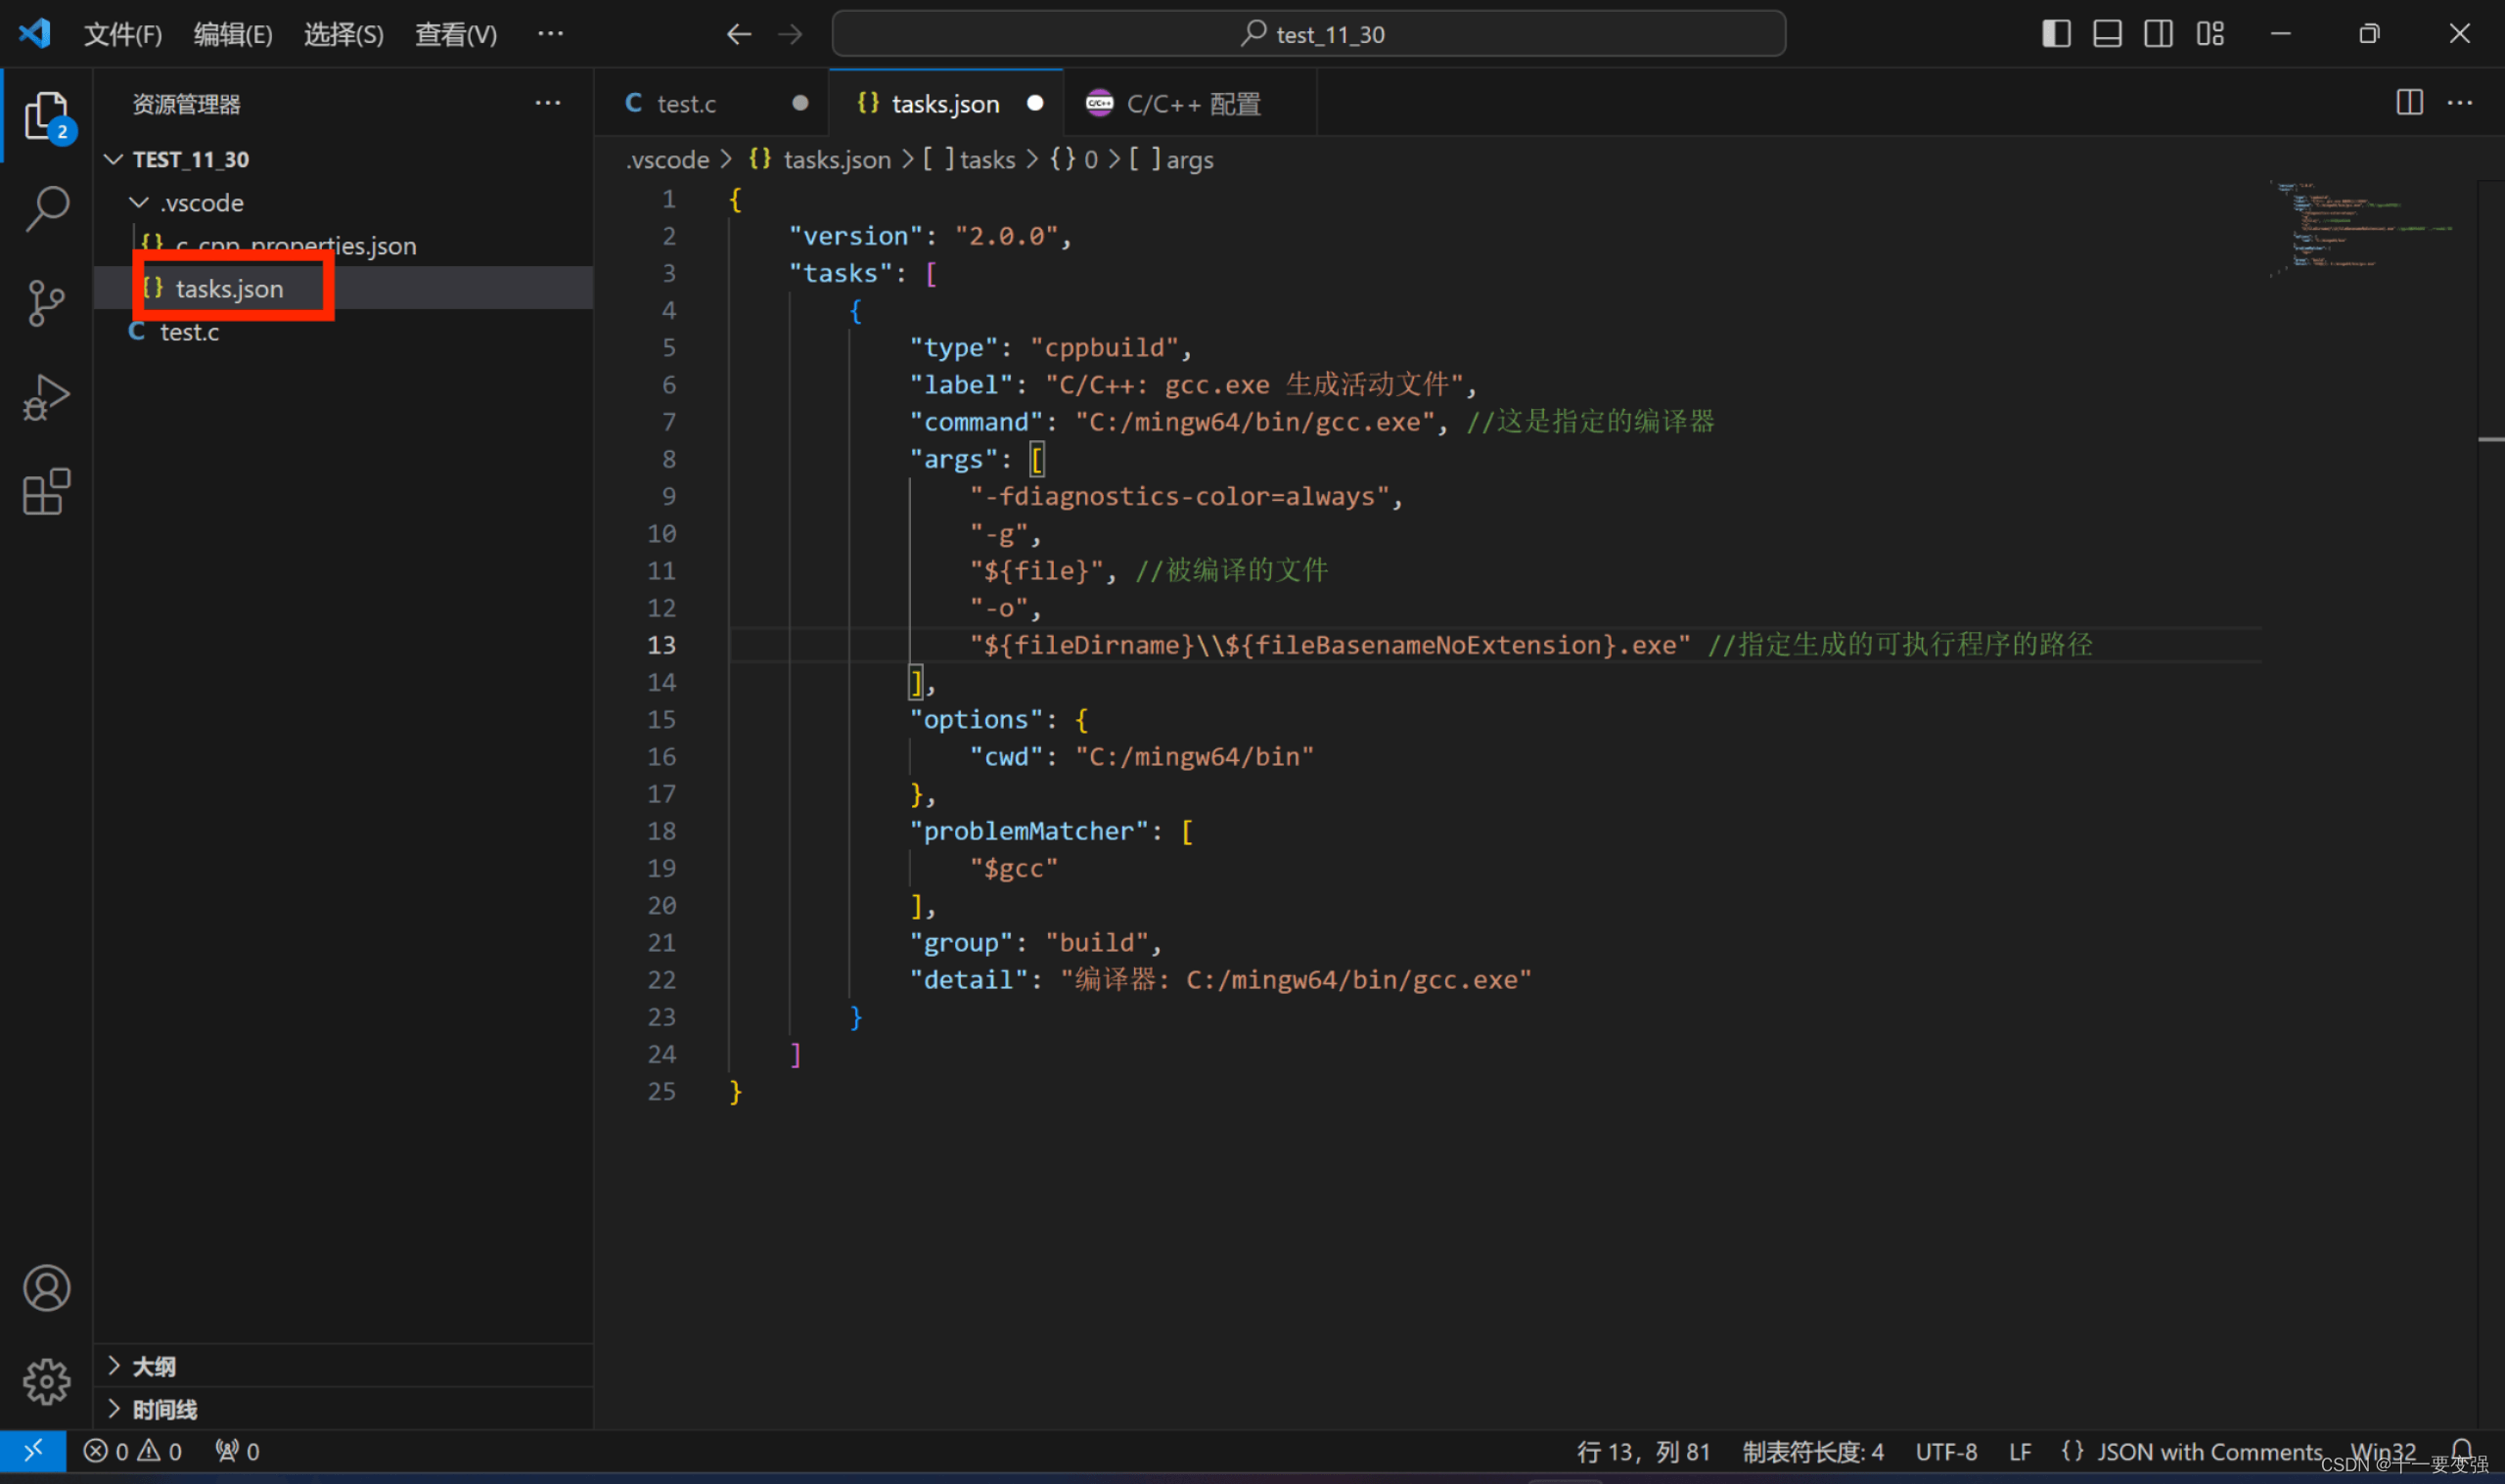Click the 行 13, 列 81 cursor position

[1643, 1451]
